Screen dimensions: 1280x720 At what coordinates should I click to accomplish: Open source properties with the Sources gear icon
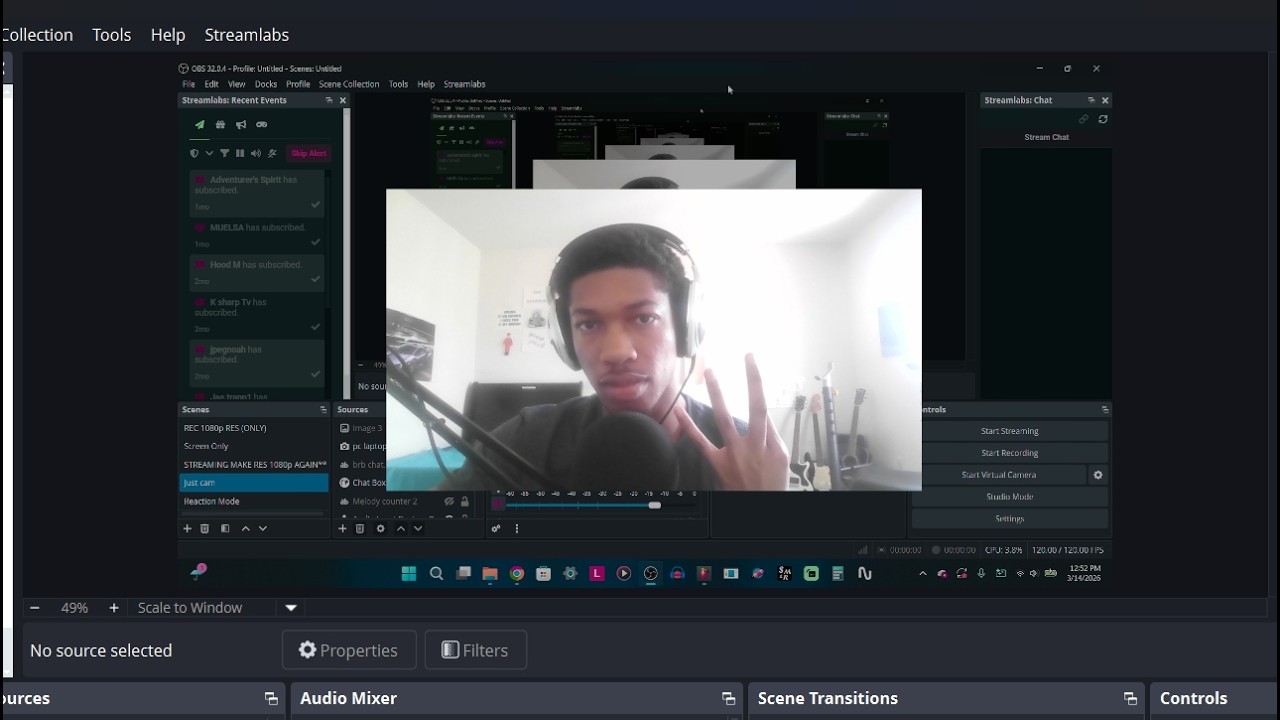380,528
